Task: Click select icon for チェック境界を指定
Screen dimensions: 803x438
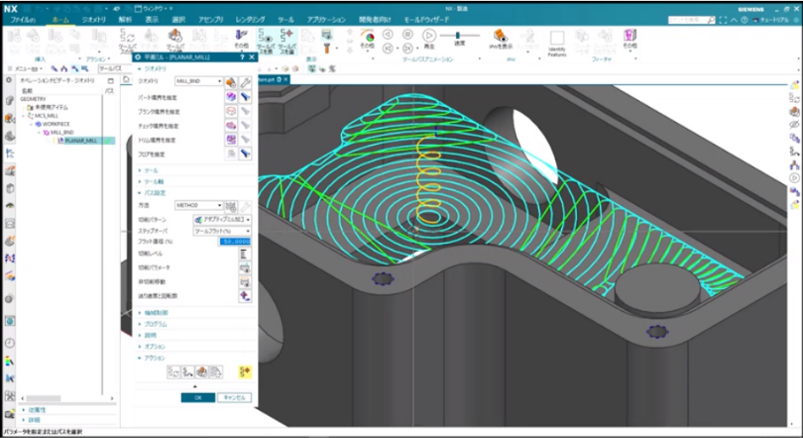Action: pyautogui.click(x=231, y=125)
